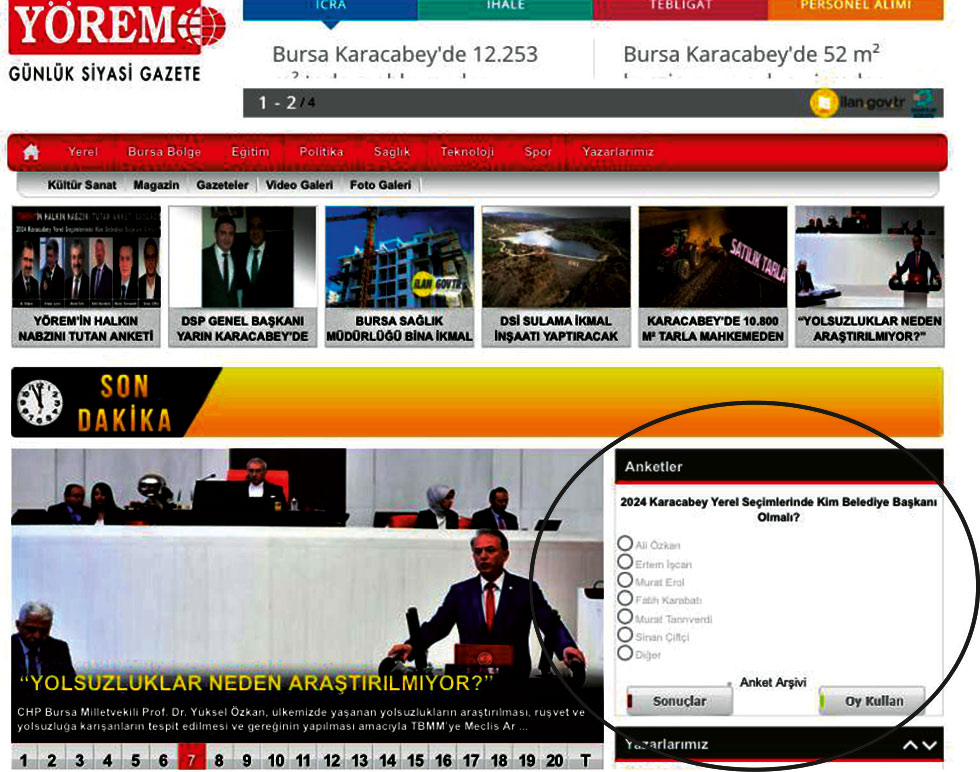Open the Politika menu item

click(321, 152)
